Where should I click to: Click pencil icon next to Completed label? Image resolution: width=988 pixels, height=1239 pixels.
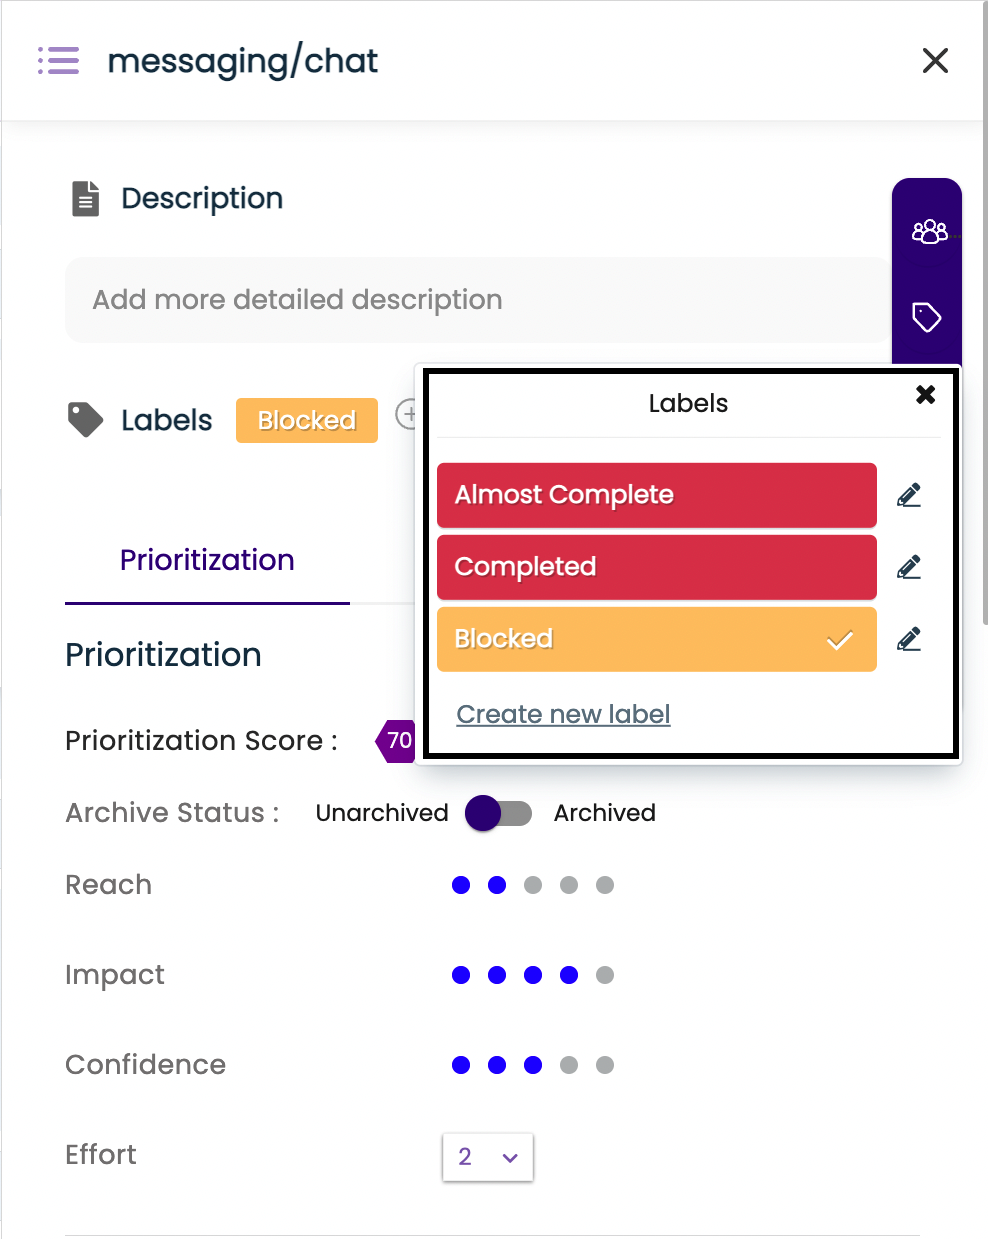(x=909, y=567)
